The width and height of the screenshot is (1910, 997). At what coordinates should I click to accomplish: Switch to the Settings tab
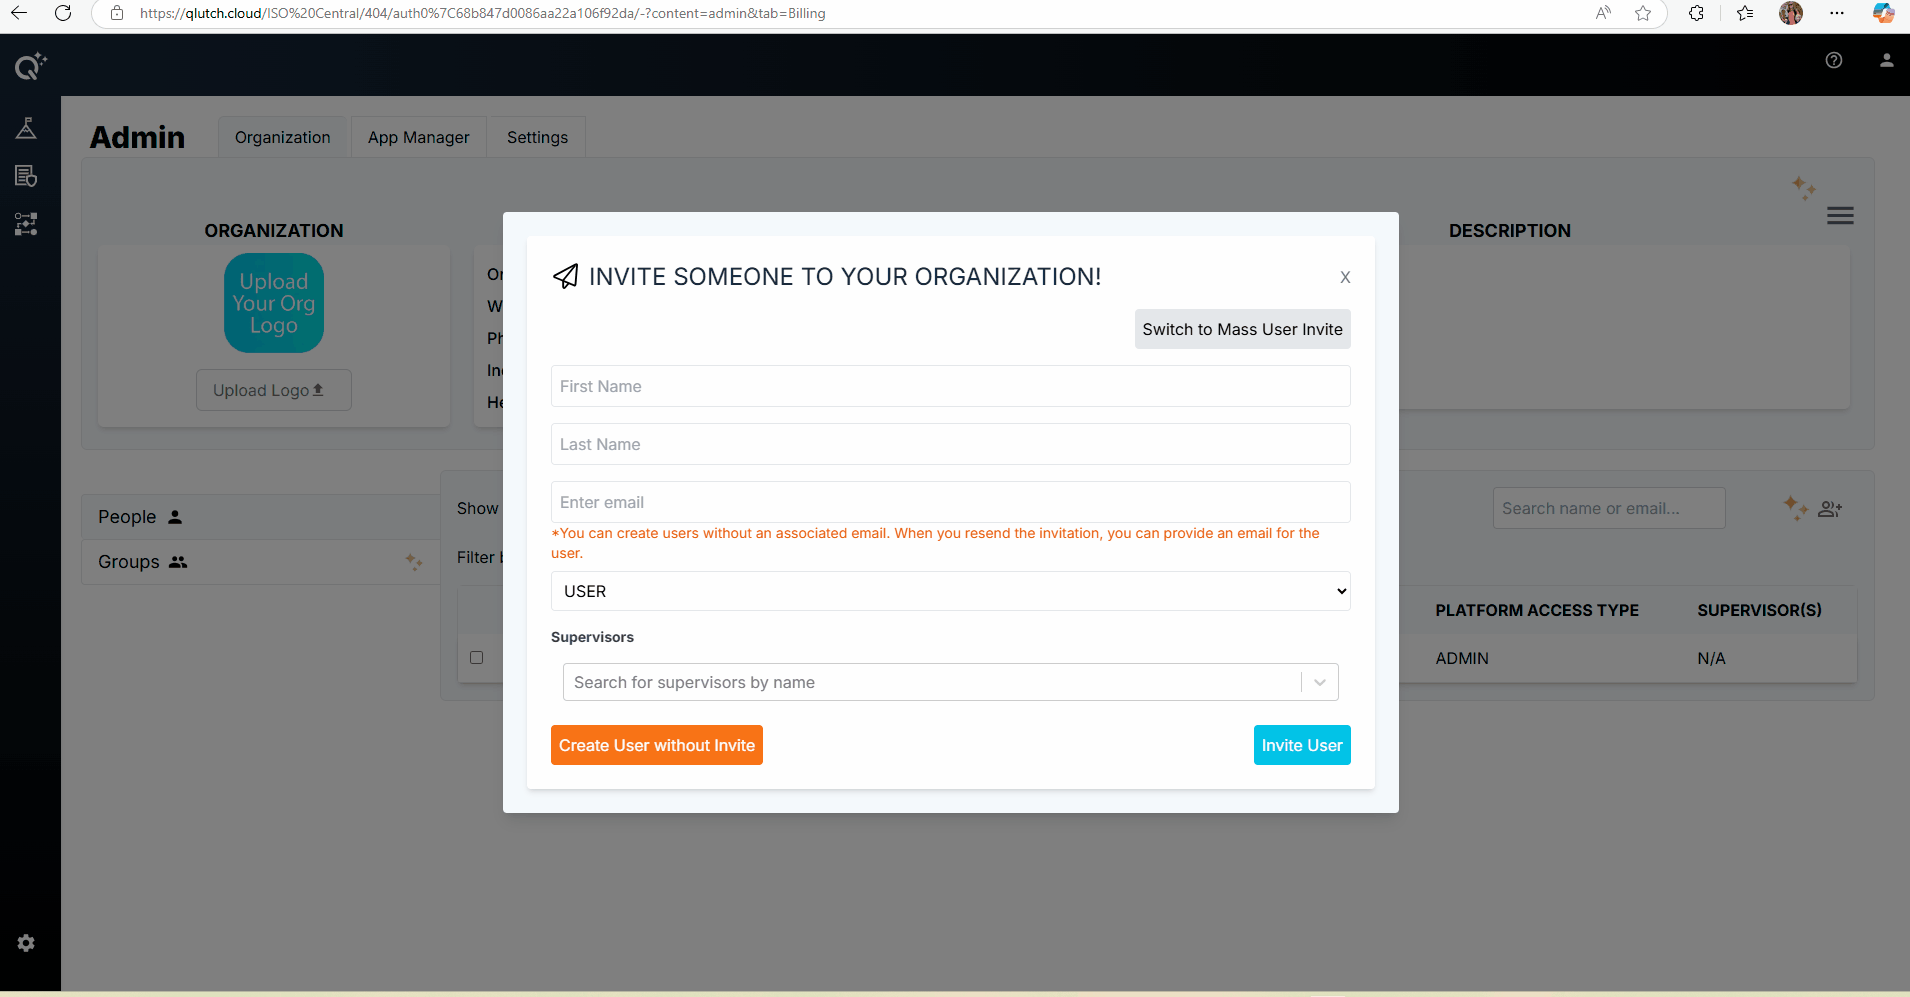pyautogui.click(x=537, y=137)
